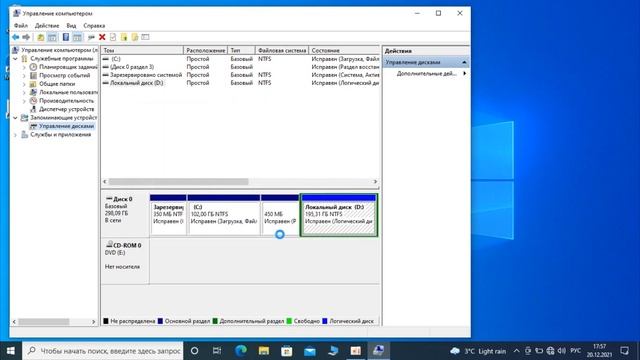This screenshot has width=640, height=360.
Task: Open the notification center icon
Action: 624,351
